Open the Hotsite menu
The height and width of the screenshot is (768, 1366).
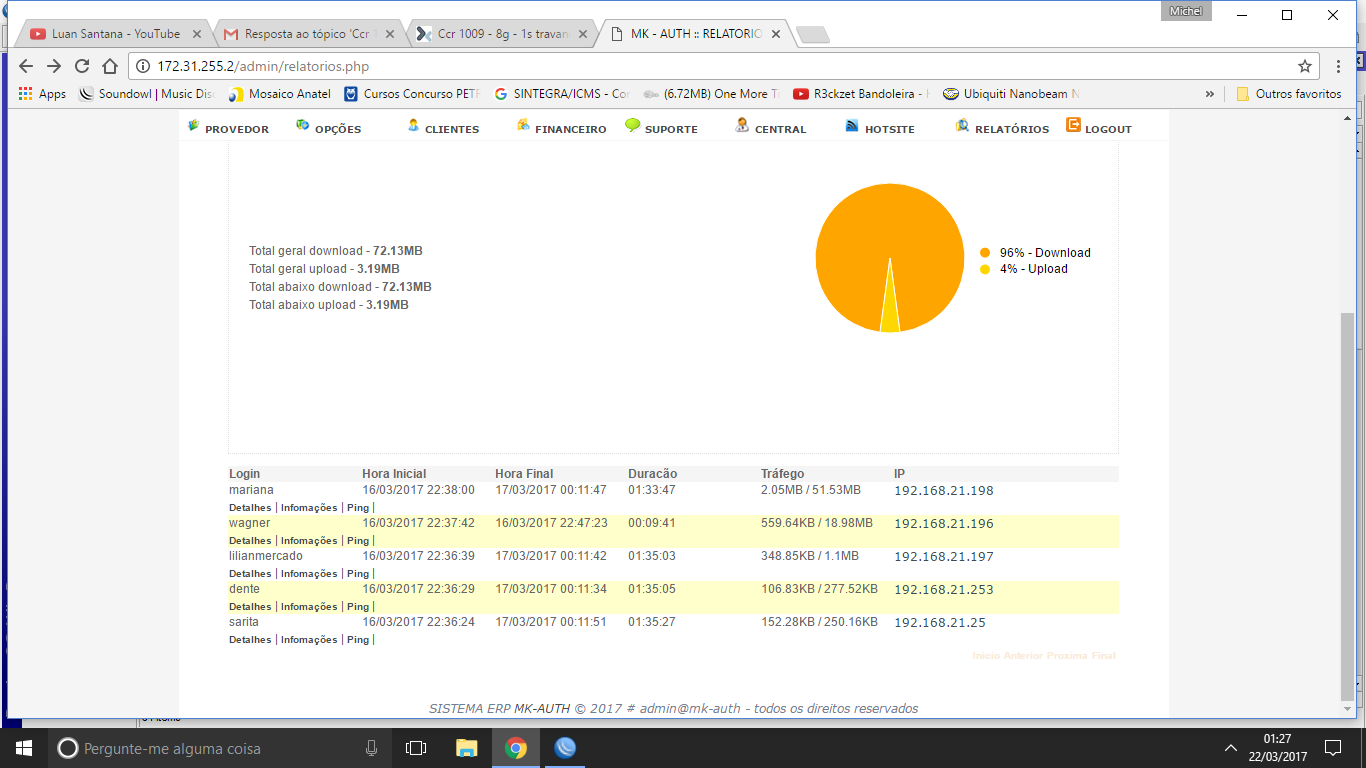tap(880, 128)
